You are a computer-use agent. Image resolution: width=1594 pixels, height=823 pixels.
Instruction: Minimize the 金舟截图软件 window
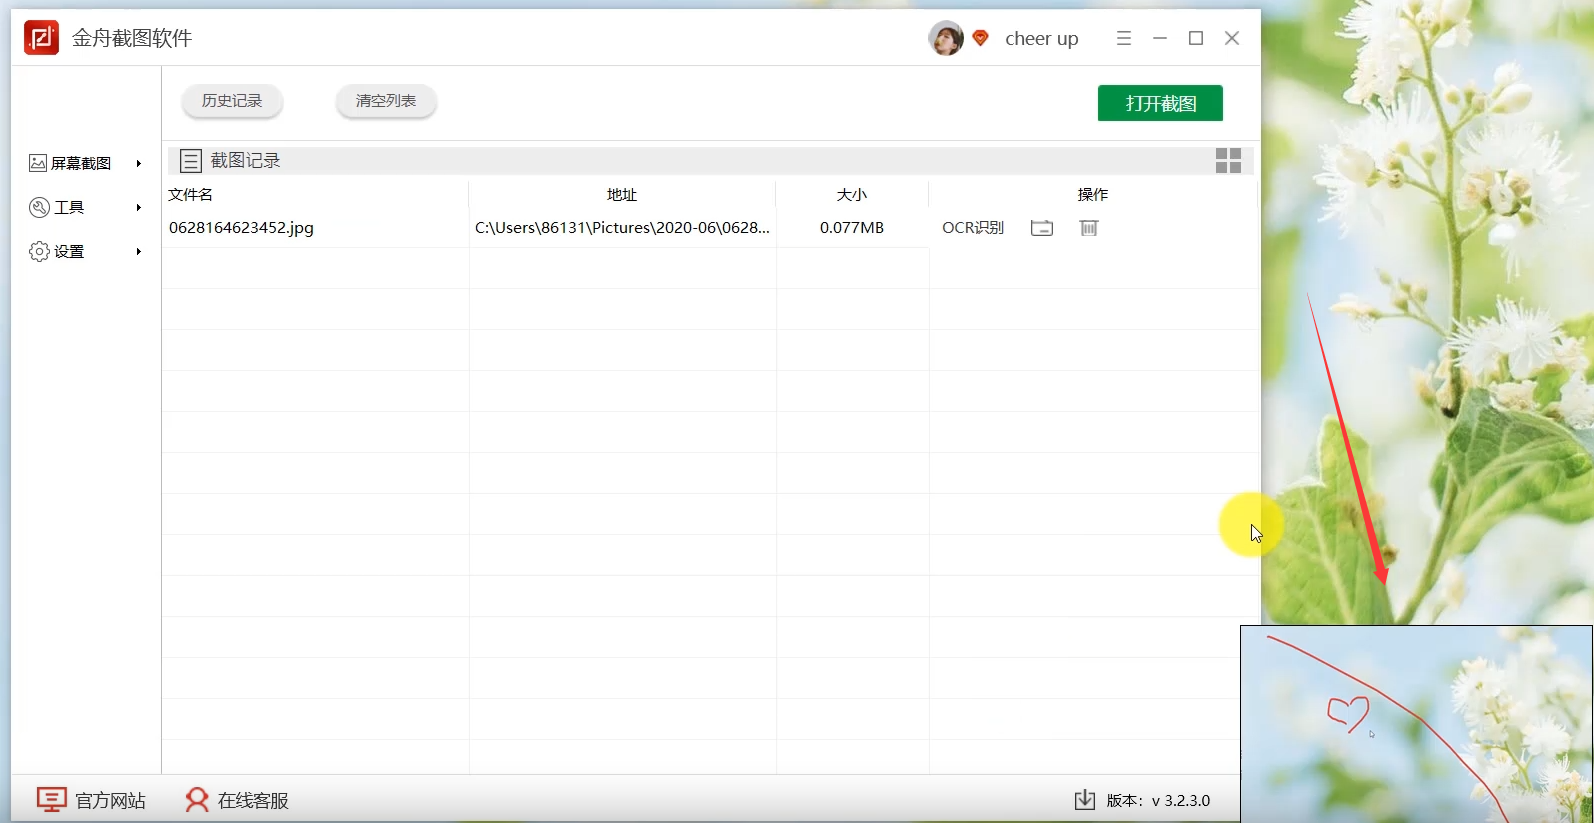click(x=1160, y=38)
